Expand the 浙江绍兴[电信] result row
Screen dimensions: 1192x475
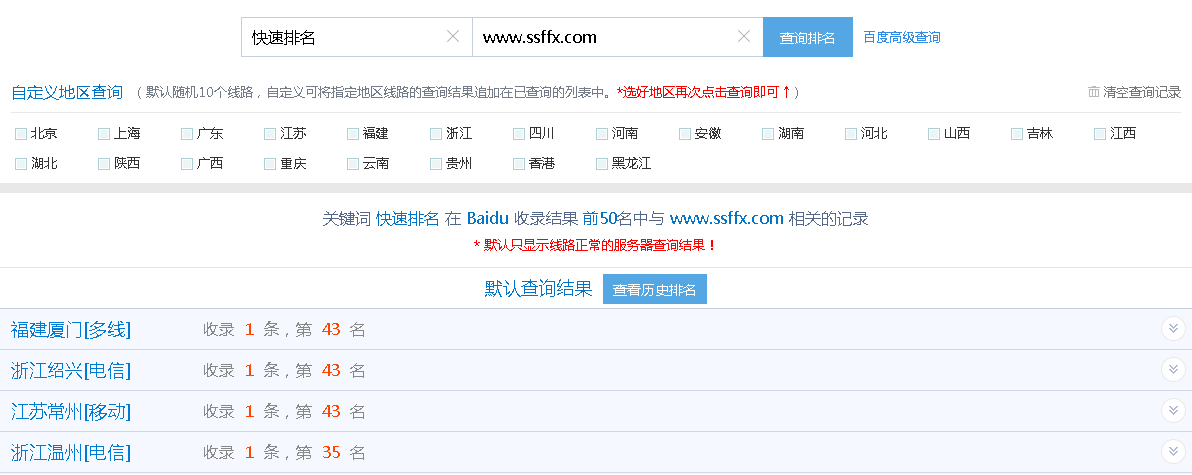click(x=1173, y=369)
